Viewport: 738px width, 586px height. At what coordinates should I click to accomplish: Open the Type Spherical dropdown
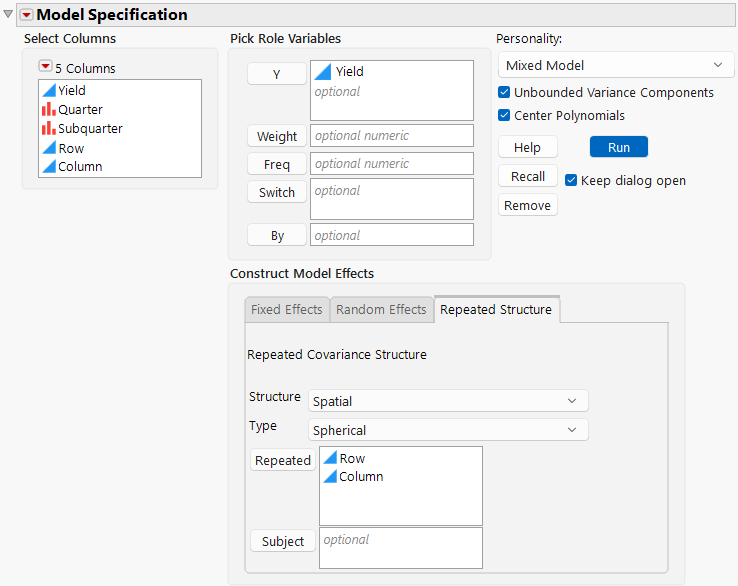pyautogui.click(x=448, y=430)
